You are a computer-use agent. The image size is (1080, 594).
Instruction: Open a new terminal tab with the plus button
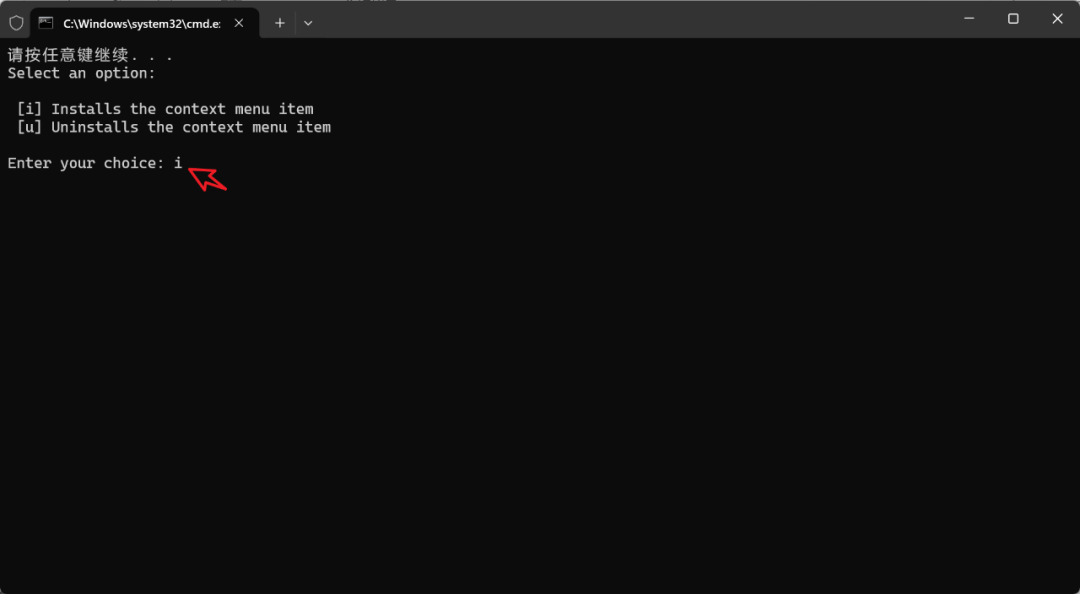(x=280, y=23)
